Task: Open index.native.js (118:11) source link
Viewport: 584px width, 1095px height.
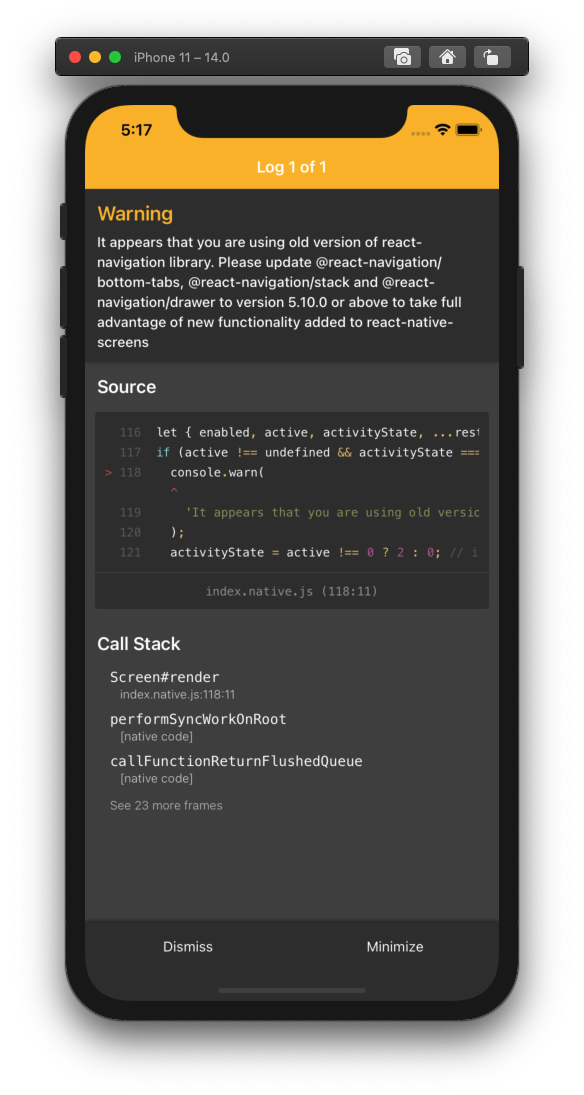Action: pos(291,591)
